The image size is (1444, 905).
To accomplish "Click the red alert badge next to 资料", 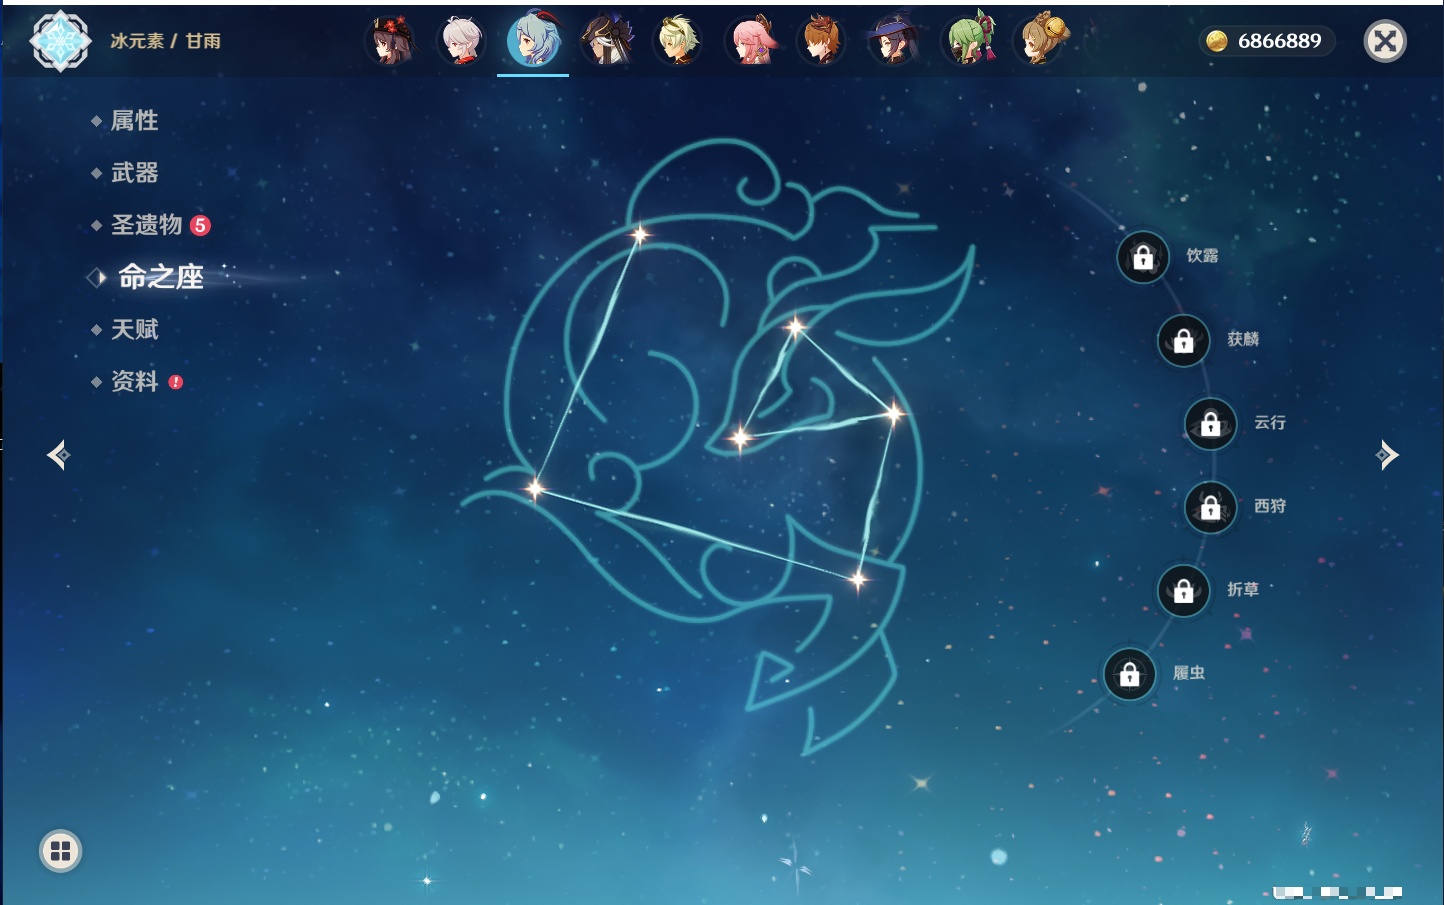I will click(x=176, y=382).
